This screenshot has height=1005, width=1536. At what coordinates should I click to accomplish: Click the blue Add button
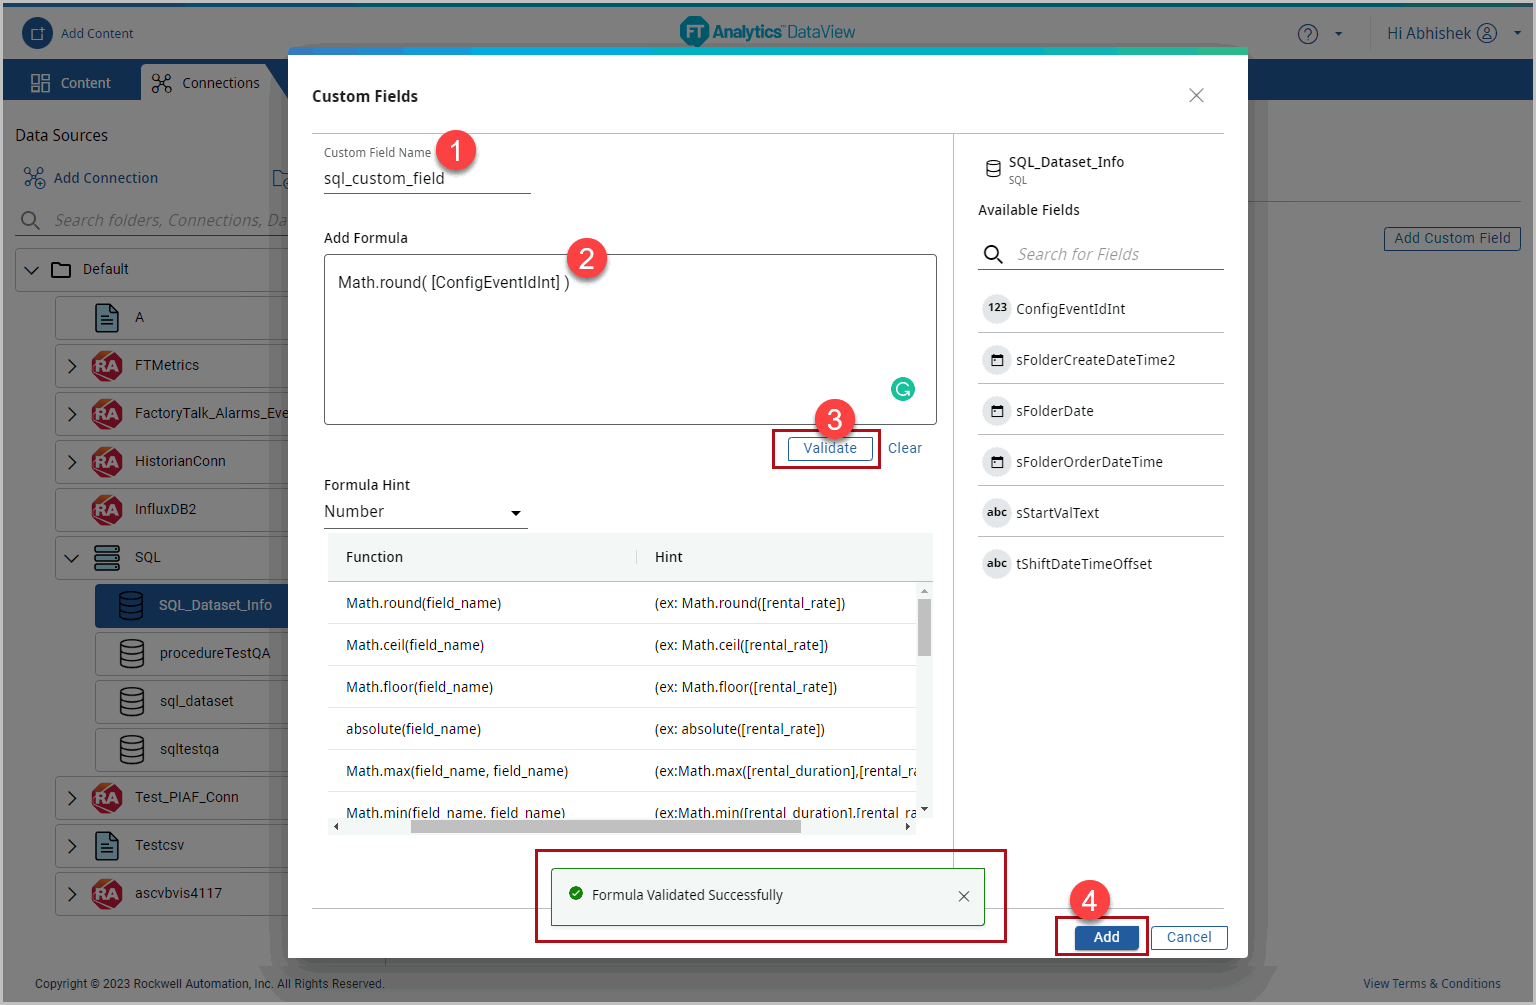coord(1106,937)
